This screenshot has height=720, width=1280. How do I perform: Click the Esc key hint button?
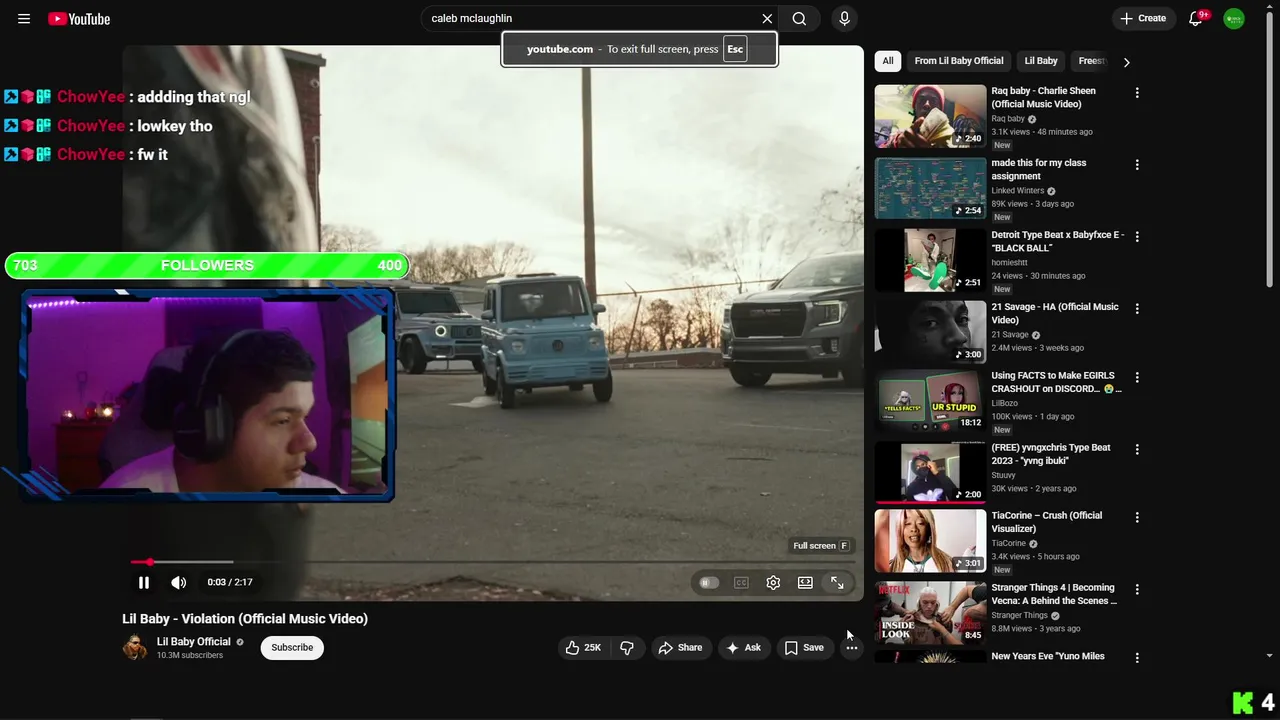tap(735, 49)
